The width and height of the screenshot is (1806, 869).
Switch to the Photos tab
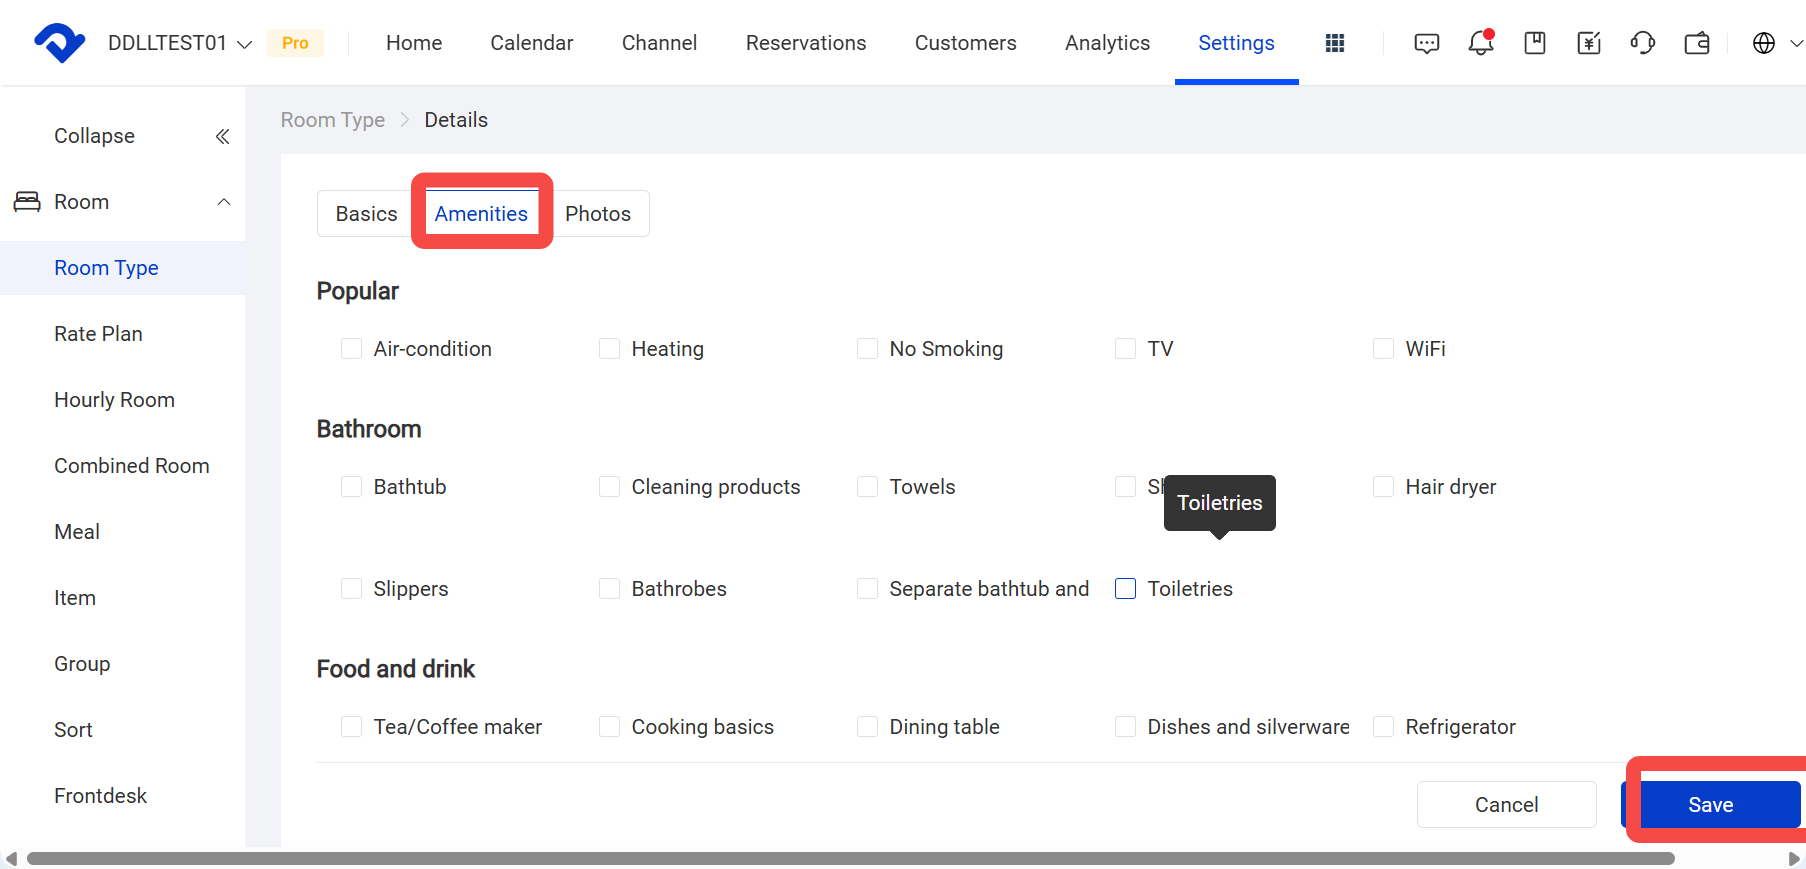pyautogui.click(x=598, y=214)
